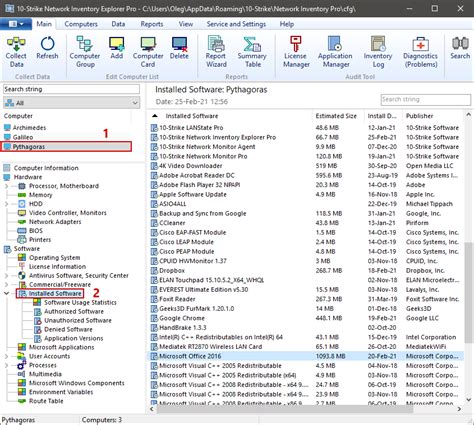Click the Collect Data ribbon icon
Viewport: 474px width, 425px height.
16,52
